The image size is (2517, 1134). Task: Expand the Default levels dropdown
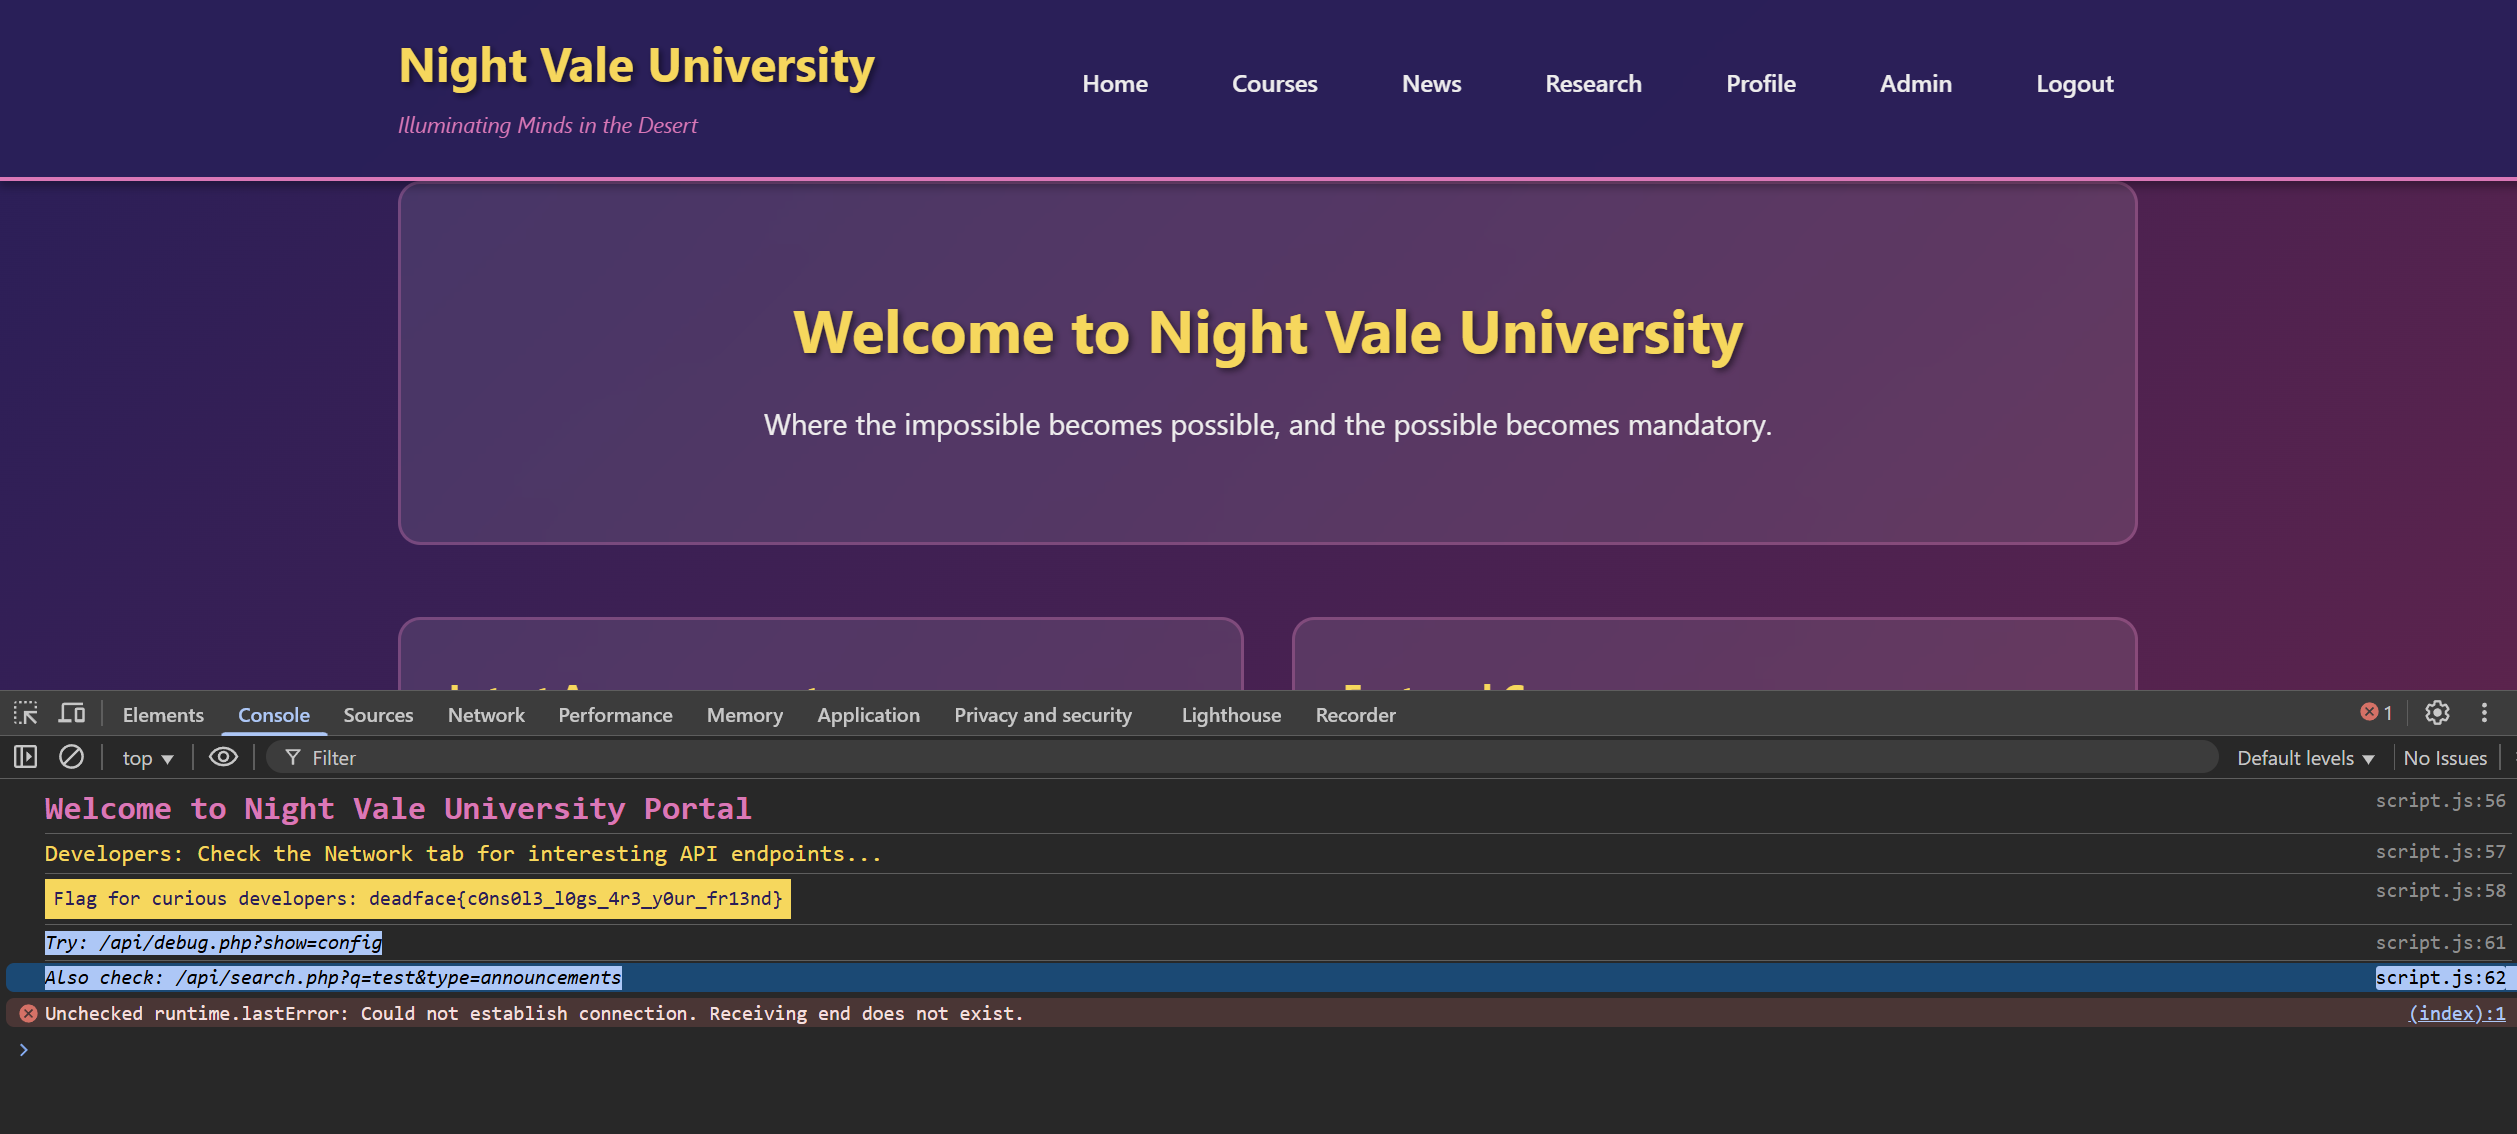click(2305, 759)
